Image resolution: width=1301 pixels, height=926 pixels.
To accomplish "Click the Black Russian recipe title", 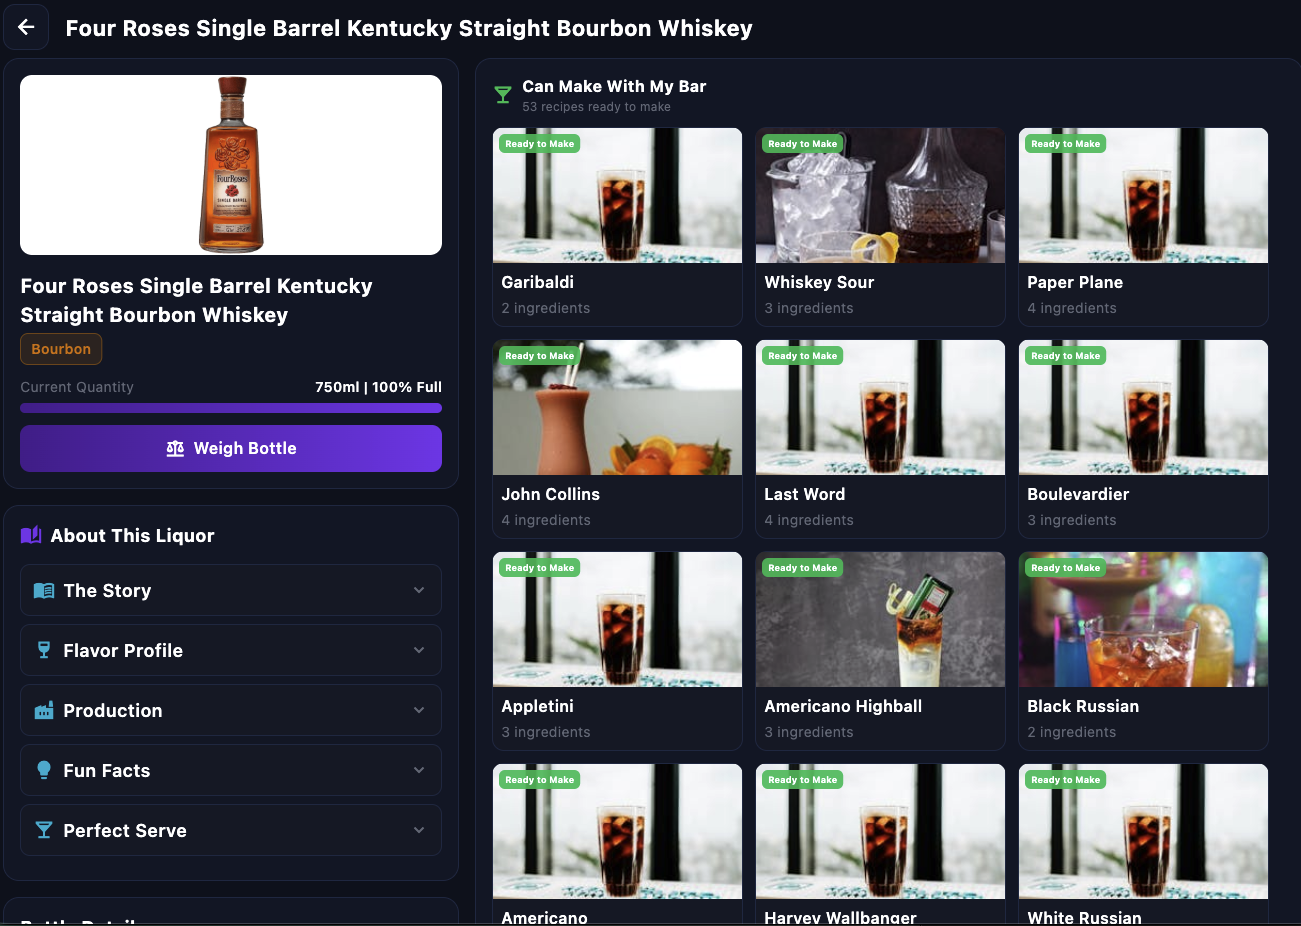I will click(x=1083, y=706).
